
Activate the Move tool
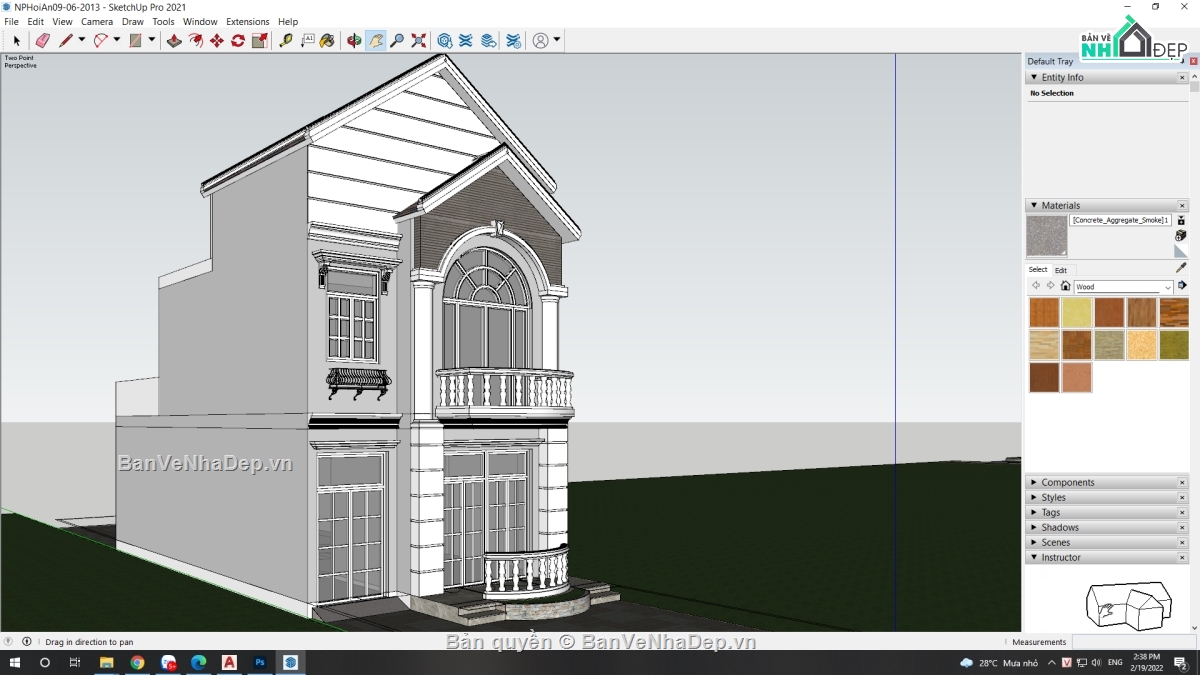(x=218, y=40)
